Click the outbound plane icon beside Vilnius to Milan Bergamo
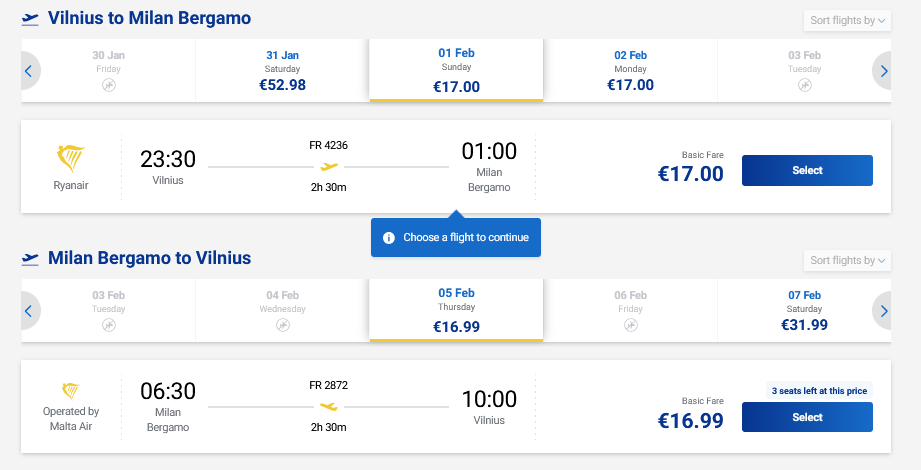 click(30, 18)
